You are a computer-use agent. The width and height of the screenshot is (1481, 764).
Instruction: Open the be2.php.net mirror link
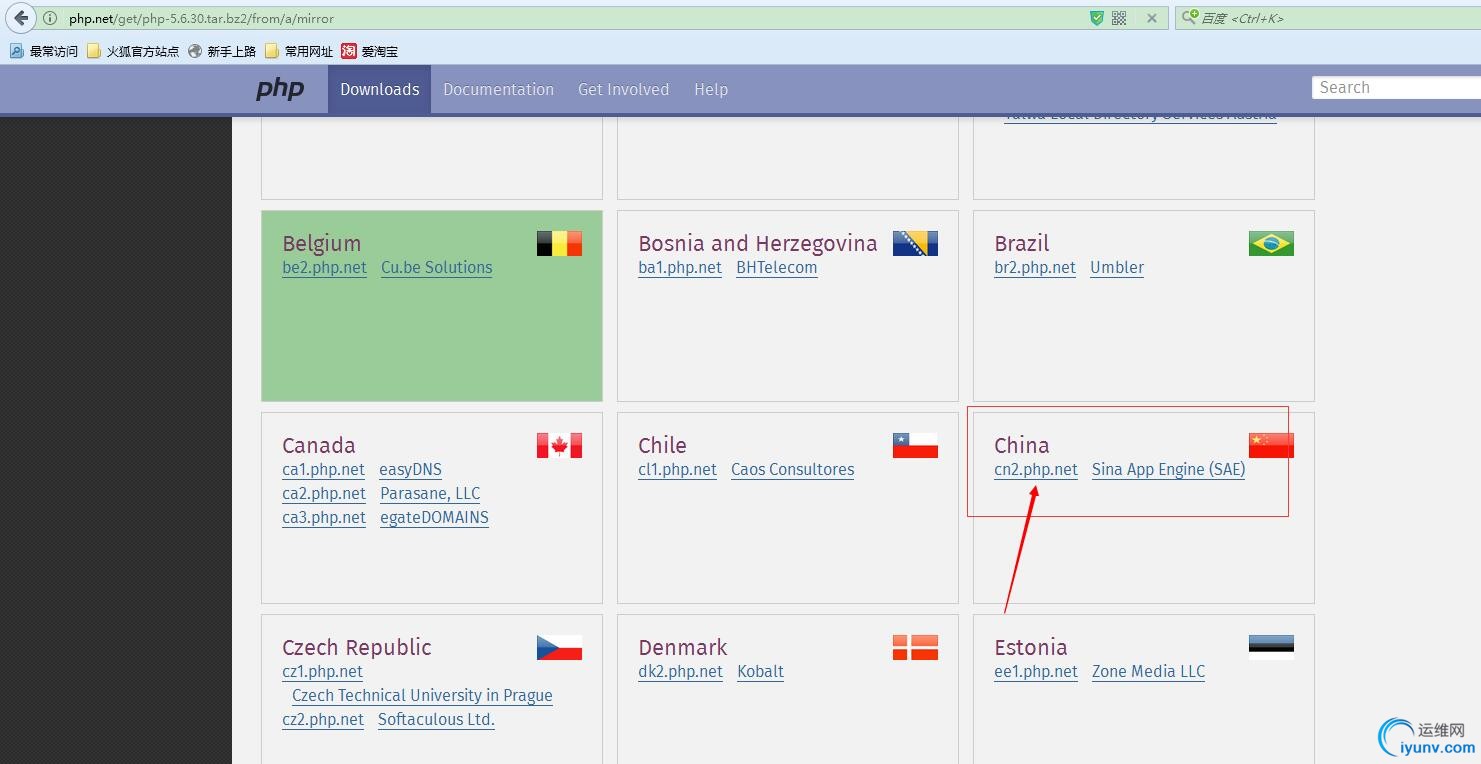coord(324,268)
